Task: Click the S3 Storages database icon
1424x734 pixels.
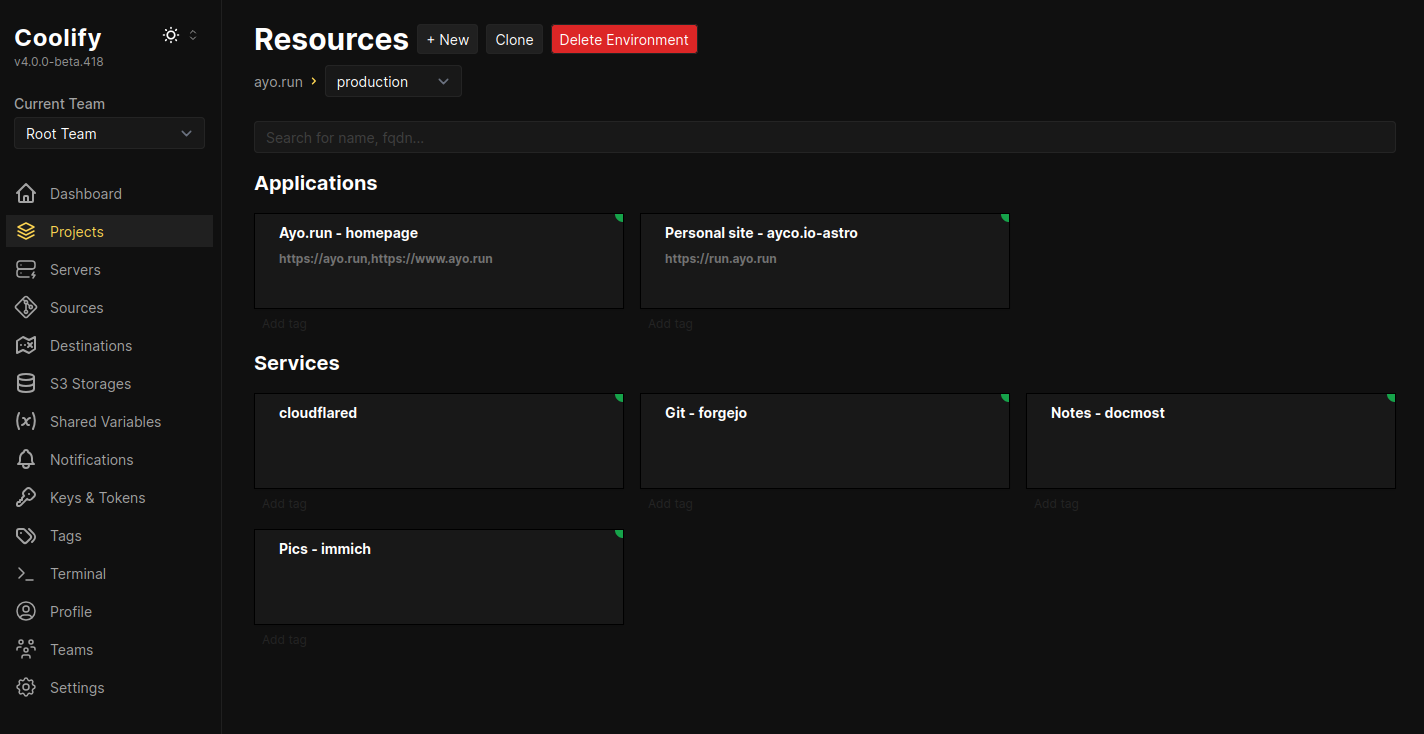Action: click(26, 384)
